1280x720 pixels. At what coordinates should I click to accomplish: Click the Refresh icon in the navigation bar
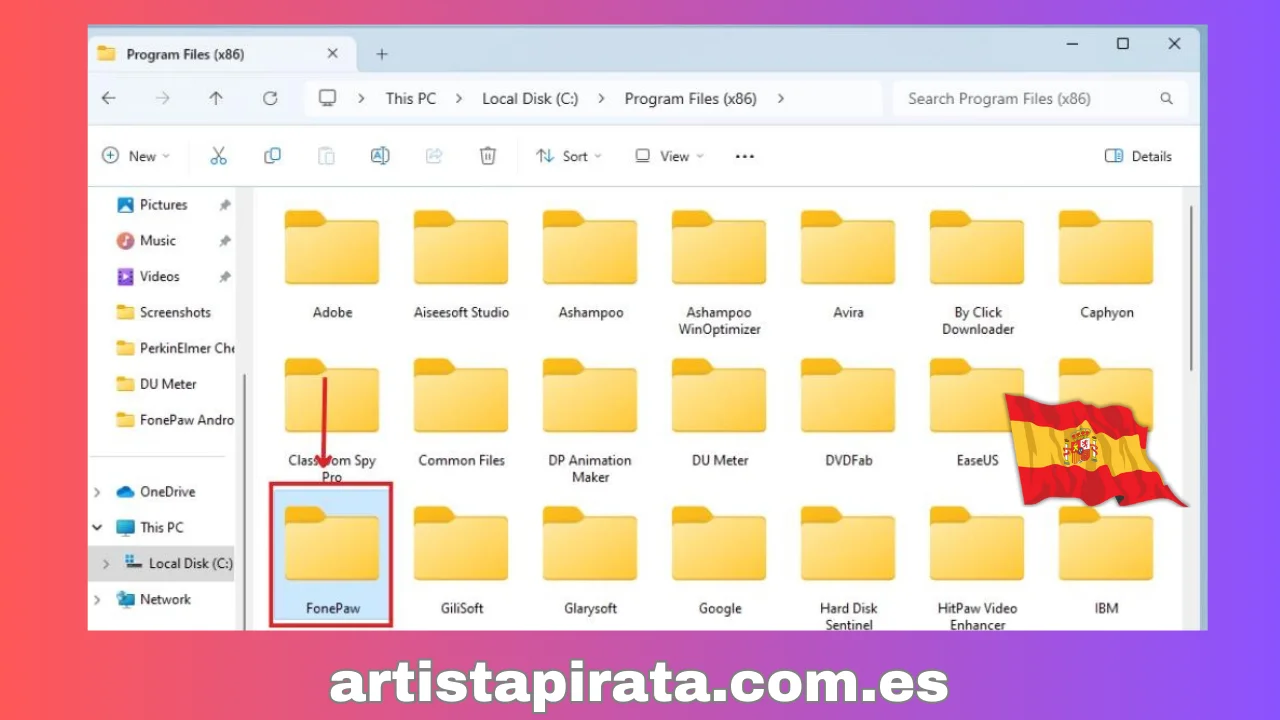point(270,98)
